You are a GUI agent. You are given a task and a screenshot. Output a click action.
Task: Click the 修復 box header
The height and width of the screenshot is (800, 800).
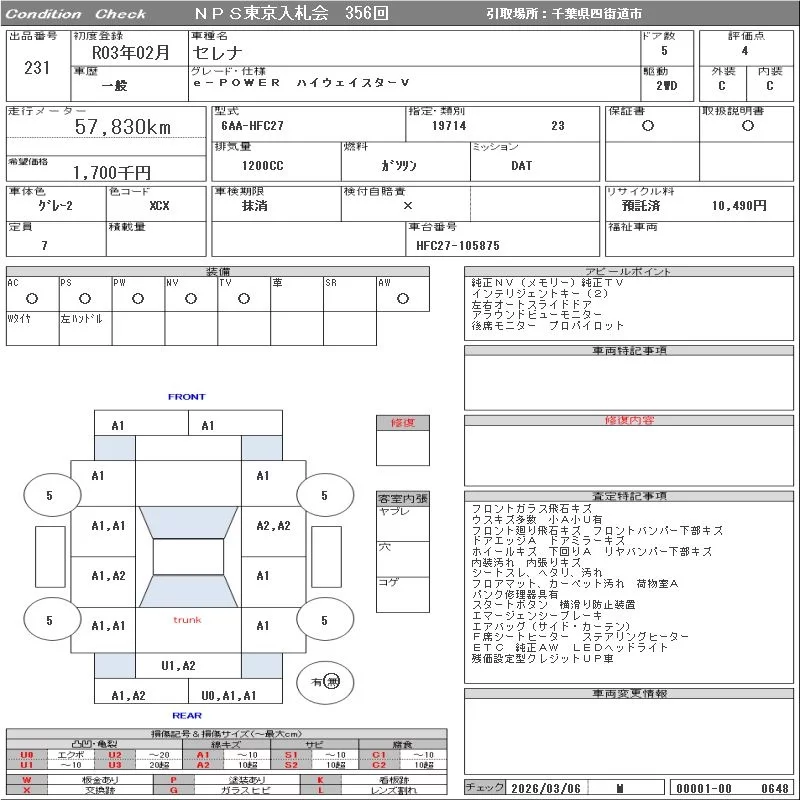coord(403,423)
